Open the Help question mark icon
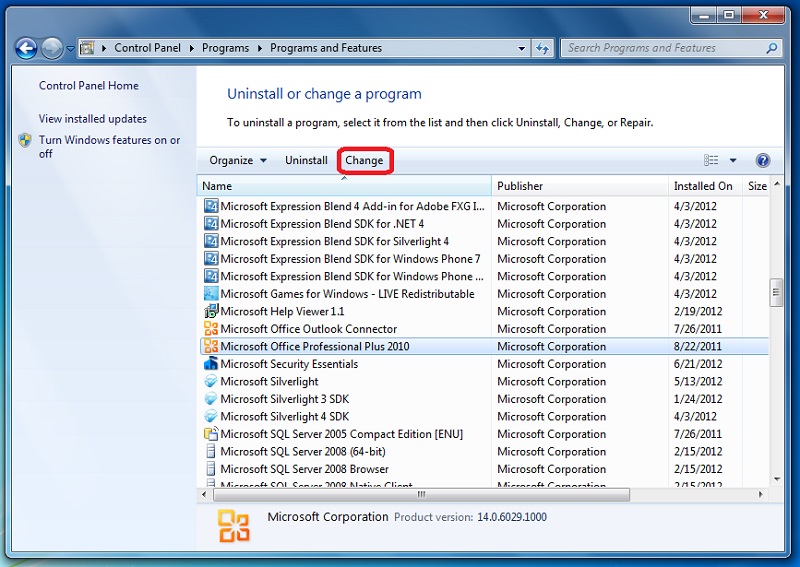 pos(762,161)
